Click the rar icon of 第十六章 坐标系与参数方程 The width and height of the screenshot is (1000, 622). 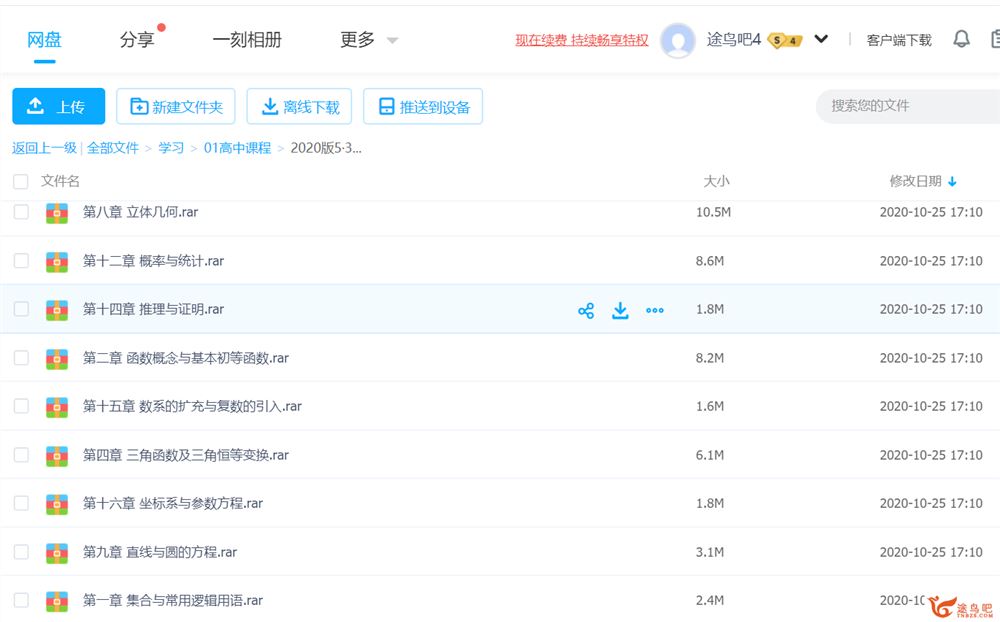click(x=57, y=504)
